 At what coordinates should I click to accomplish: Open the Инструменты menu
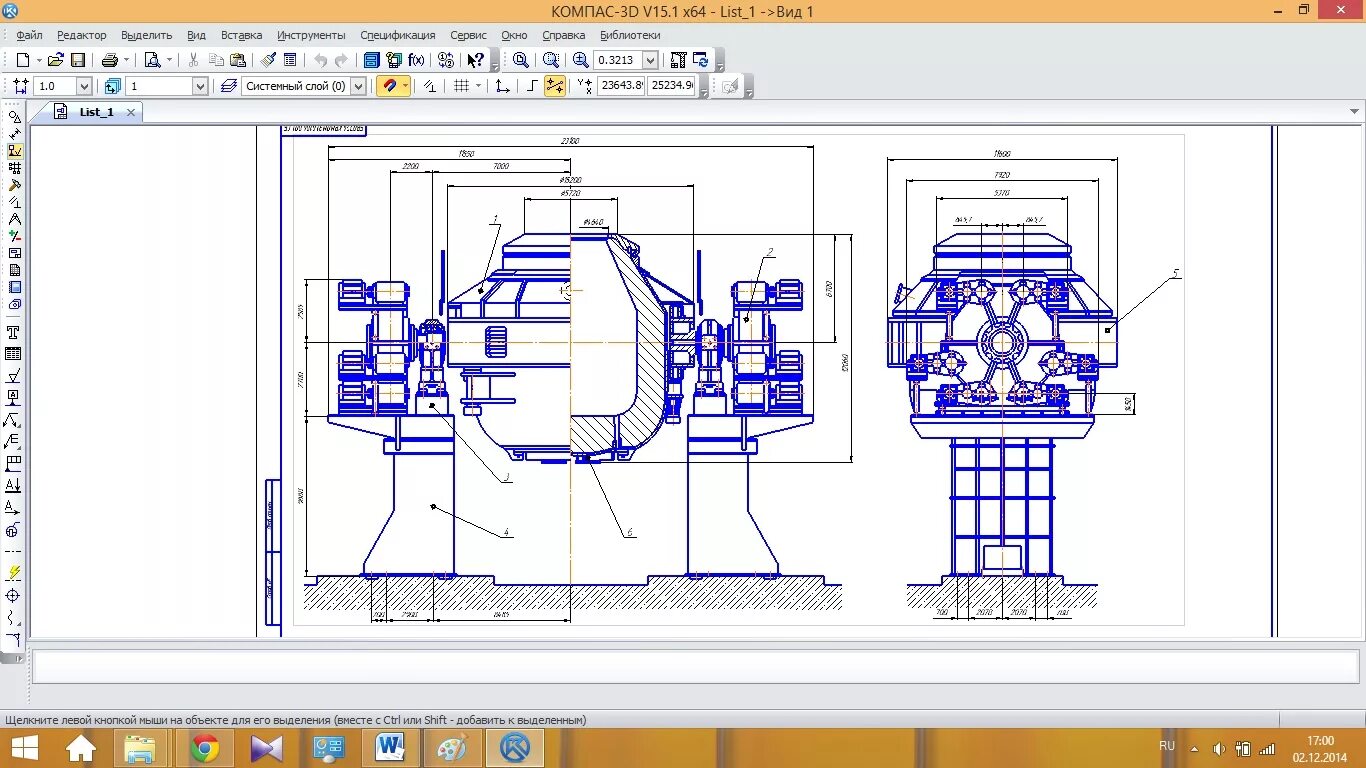click(311, 35)
